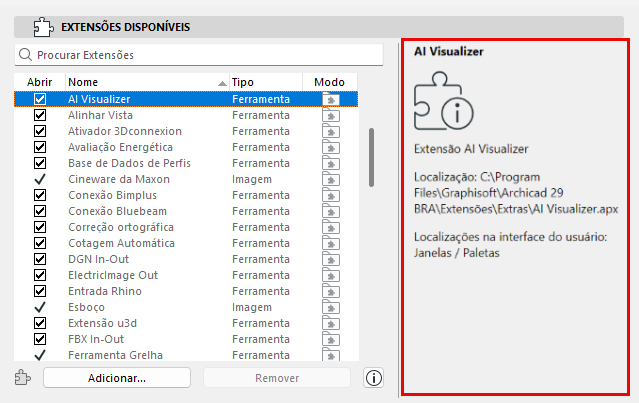Select the Entrada Rhino row name

tap(105, 291)
